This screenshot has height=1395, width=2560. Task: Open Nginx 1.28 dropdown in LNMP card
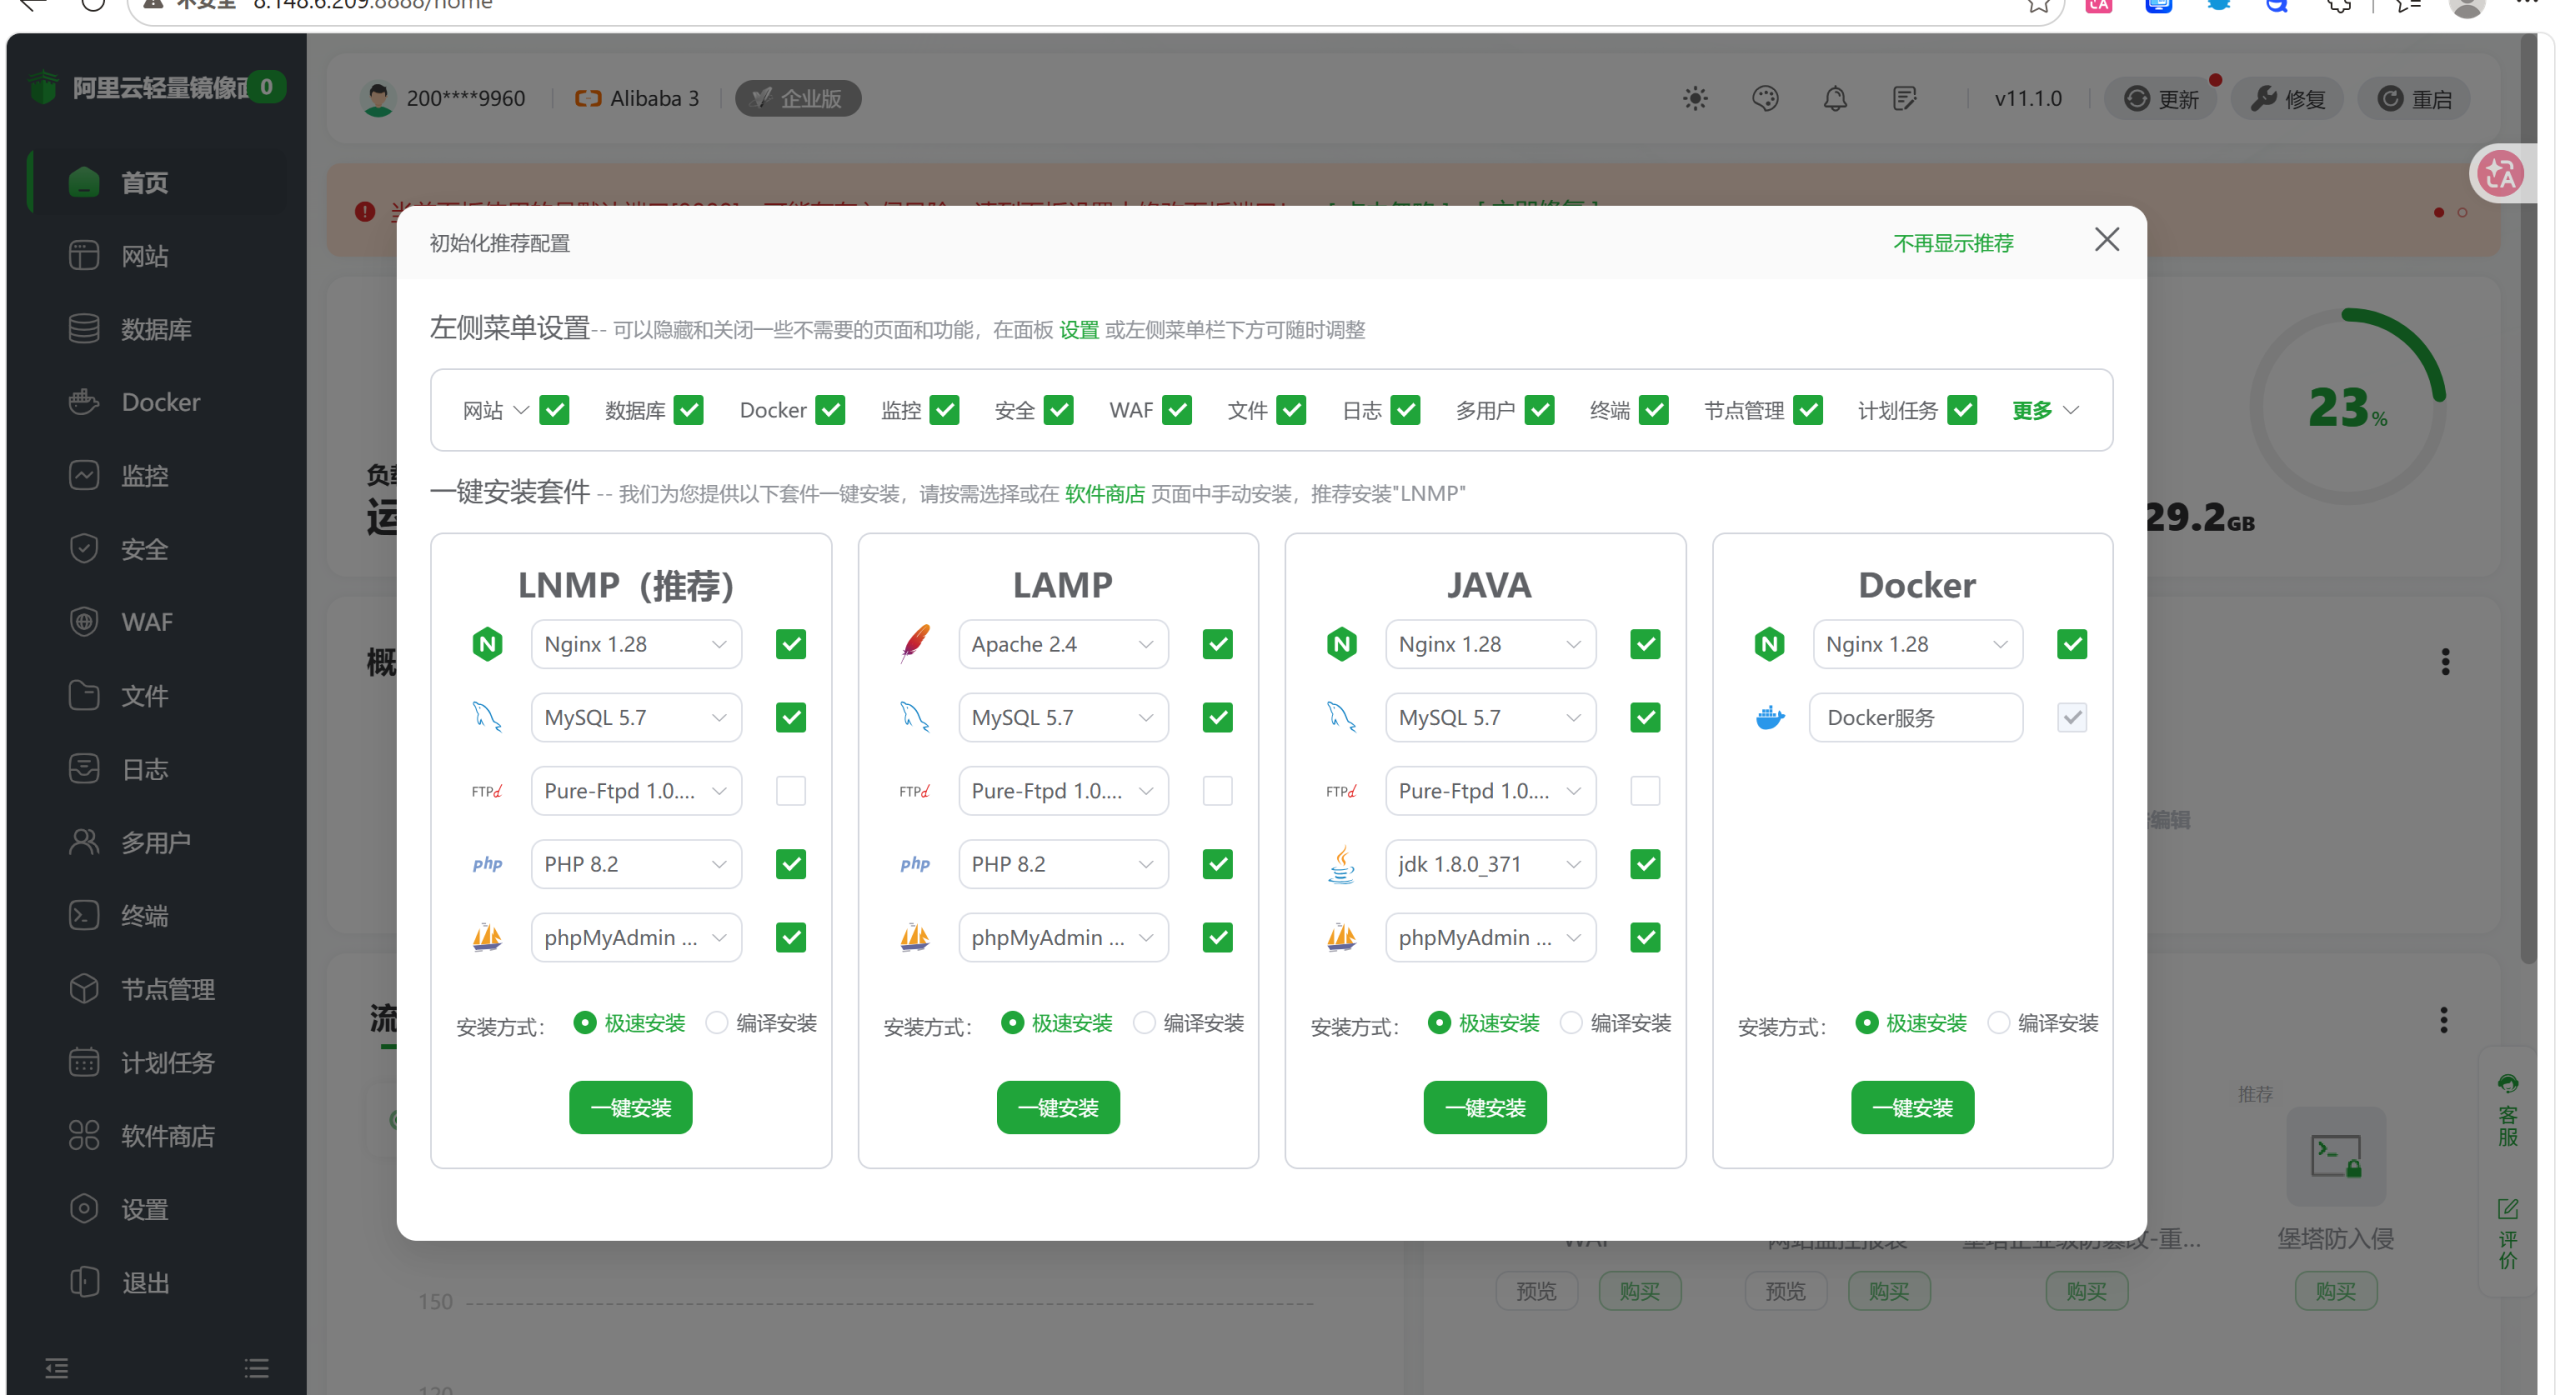[x=636, y=644]
